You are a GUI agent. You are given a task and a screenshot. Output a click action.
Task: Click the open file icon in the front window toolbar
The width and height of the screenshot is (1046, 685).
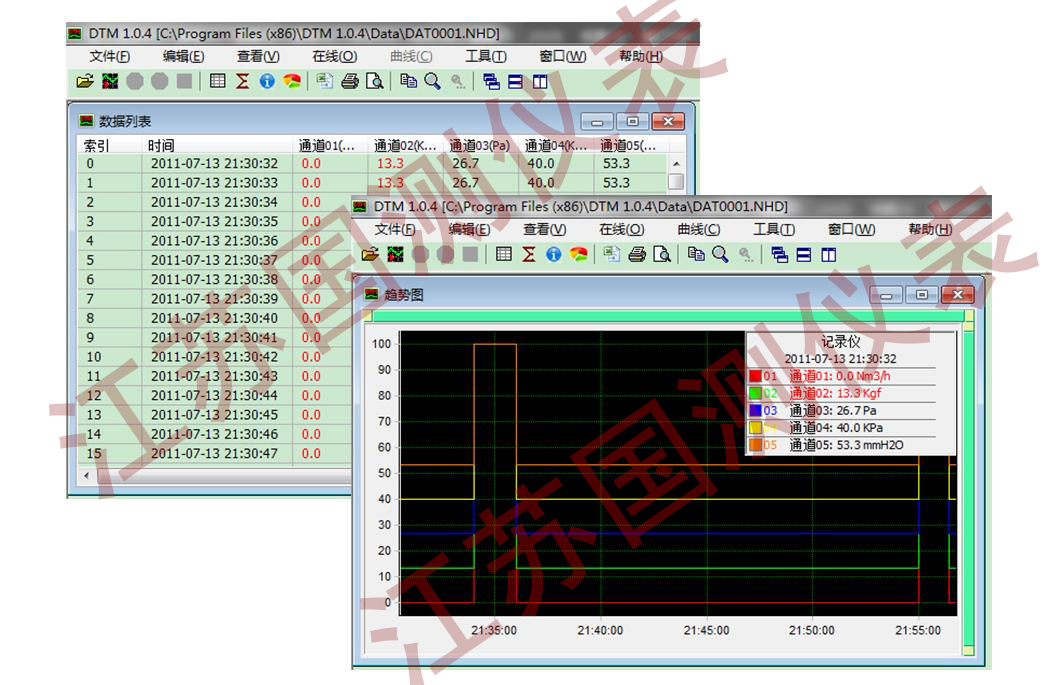tap(370, 254)
